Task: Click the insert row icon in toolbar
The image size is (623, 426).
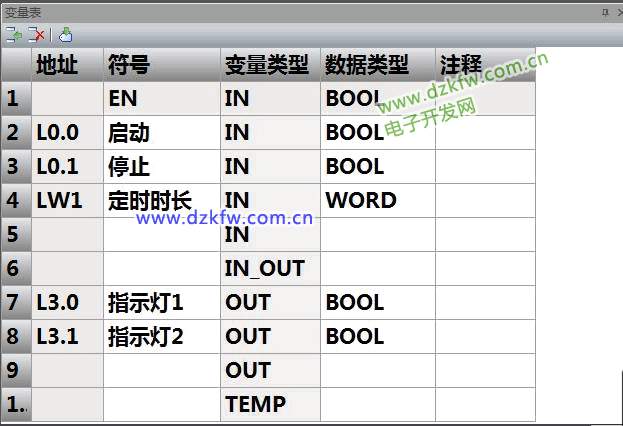Action: point(14,34)
